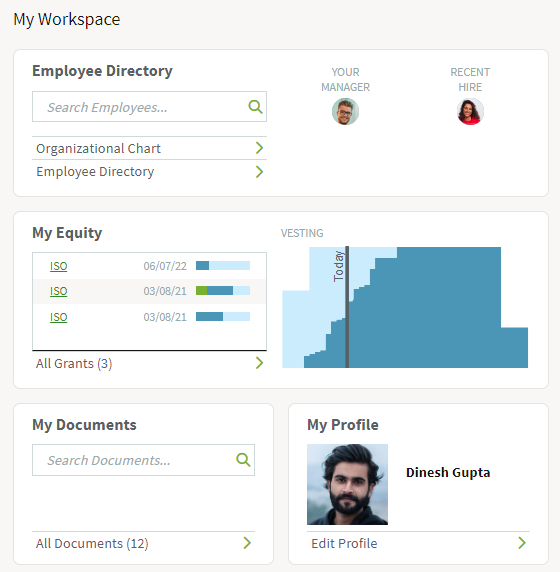Select the Edit Profile link
This screenshot has height=572, width=560.
344,544
